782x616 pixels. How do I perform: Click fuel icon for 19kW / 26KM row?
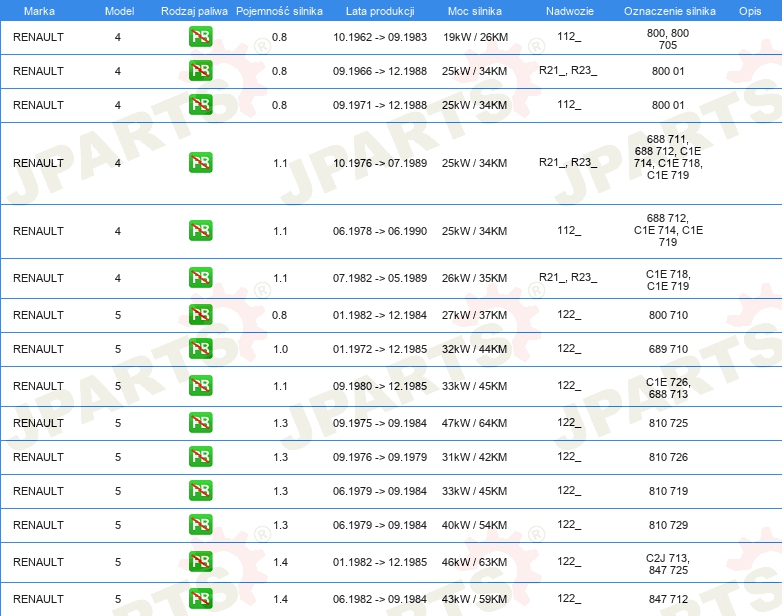click(x=200, y=37)
